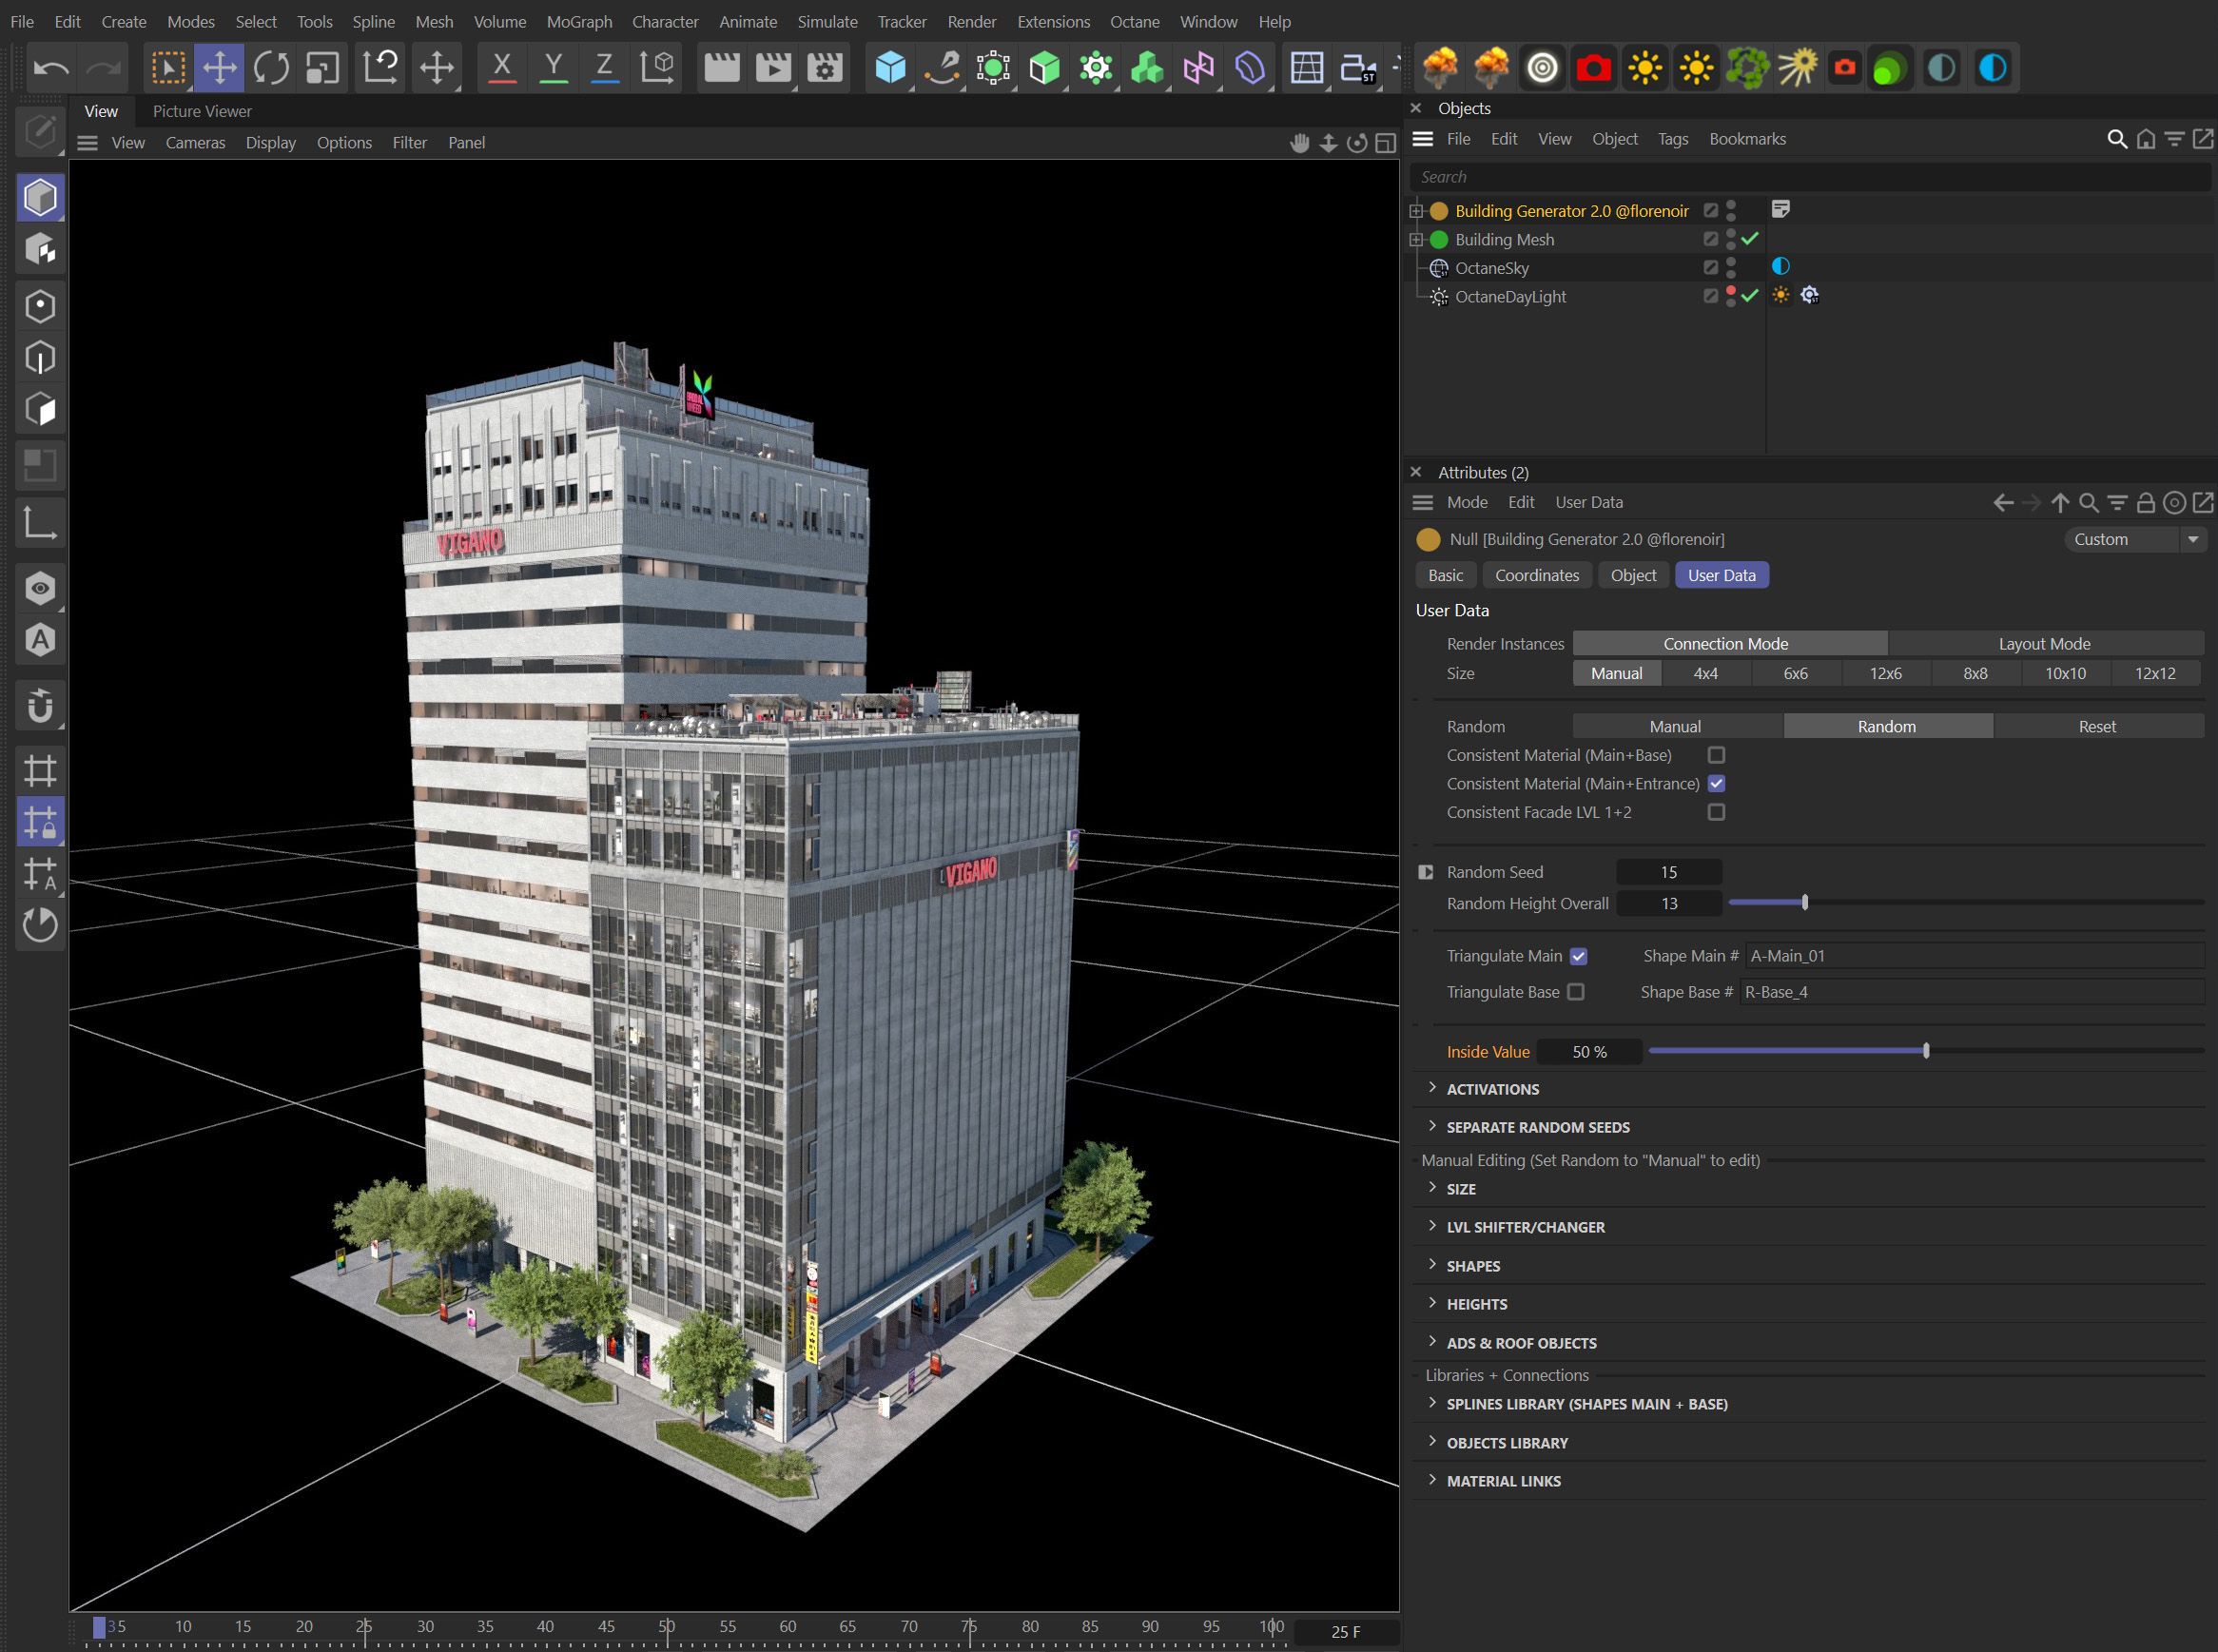
Task: Click Render to Picture Viewer icon
Action: click(772, 67)
